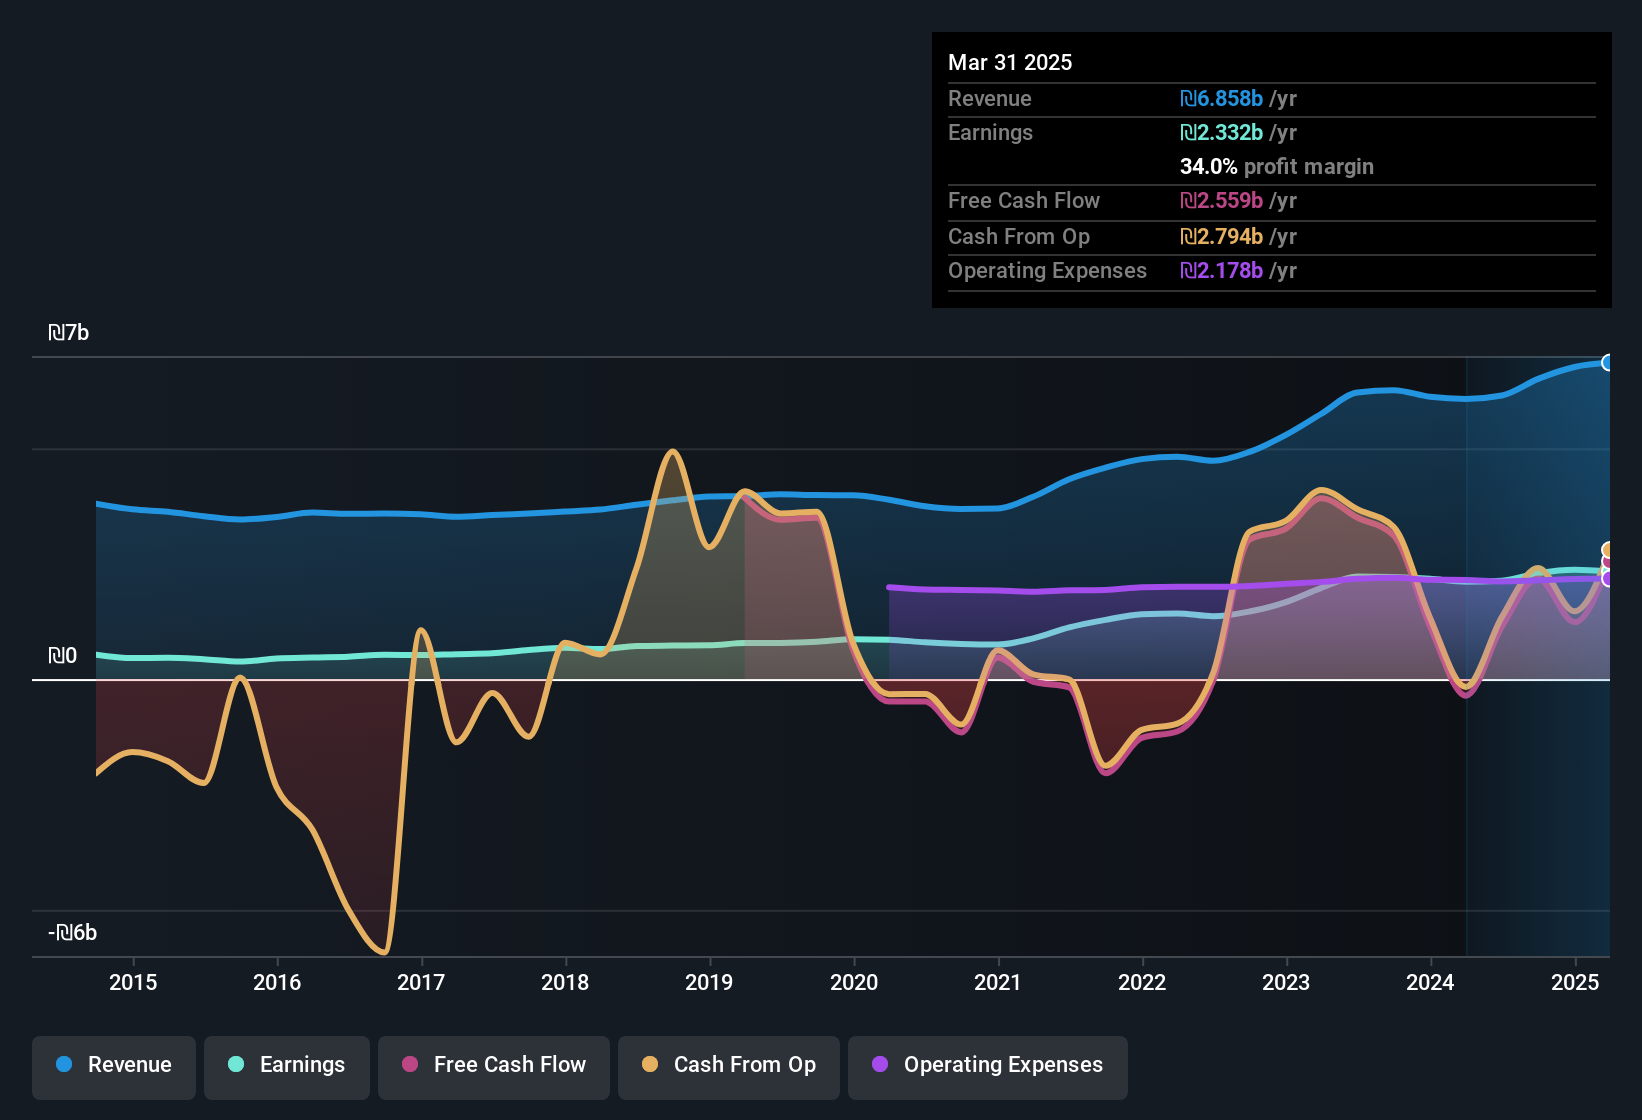This screenshot has width=1642, height=1120.
Task: Open the Cash From Op legend item details
Action: coord(728,1065)
